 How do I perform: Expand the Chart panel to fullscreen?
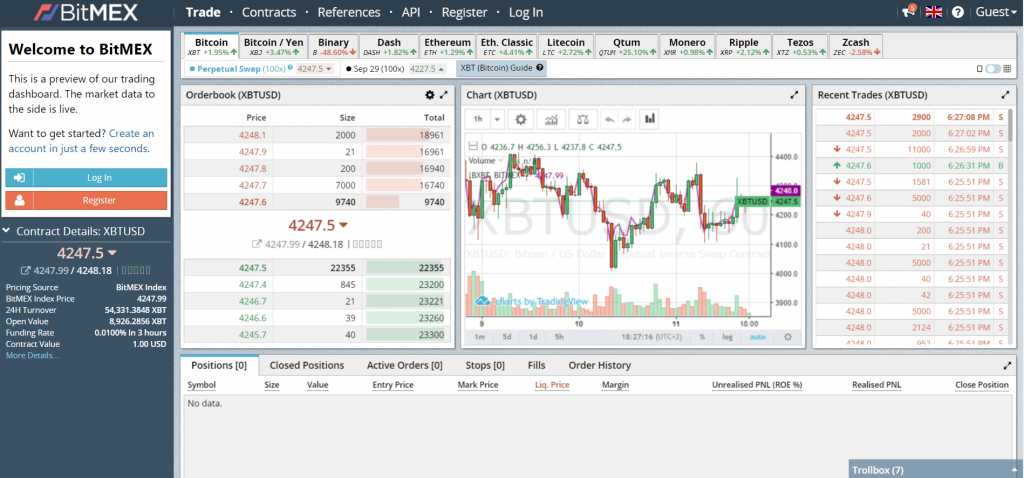coord(794,95)
